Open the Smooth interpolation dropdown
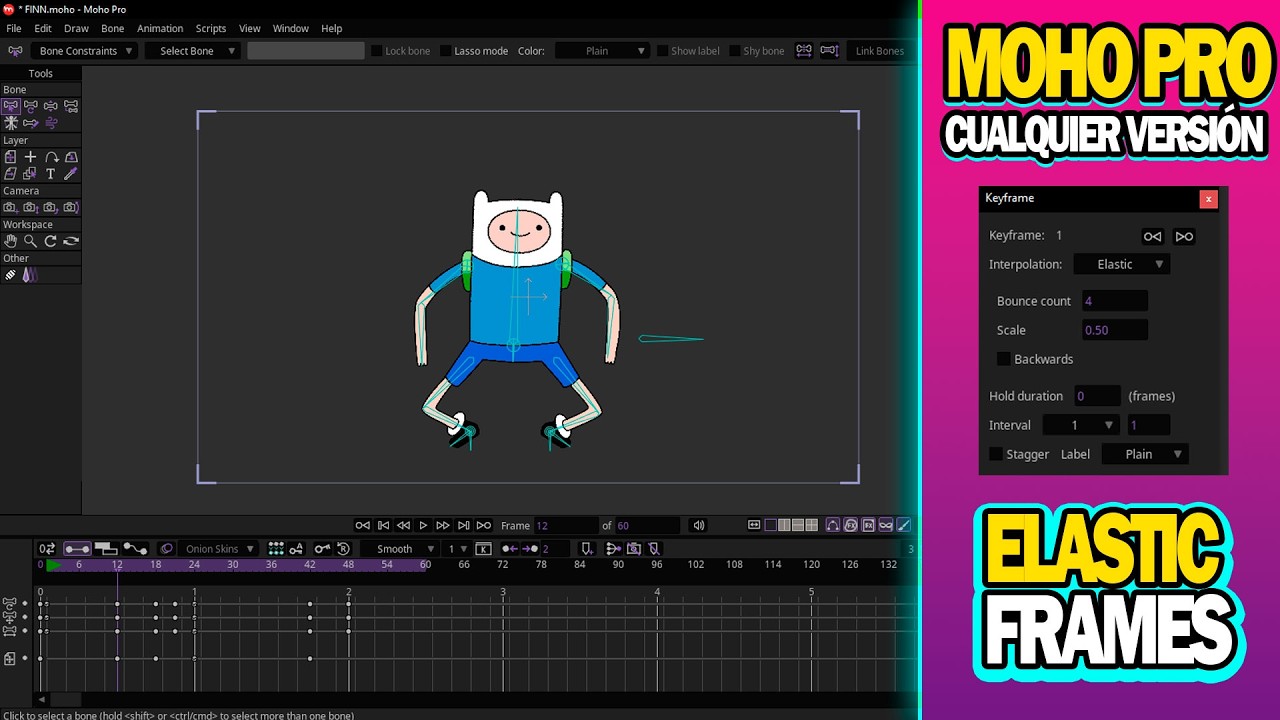 (x=401, y=549)
